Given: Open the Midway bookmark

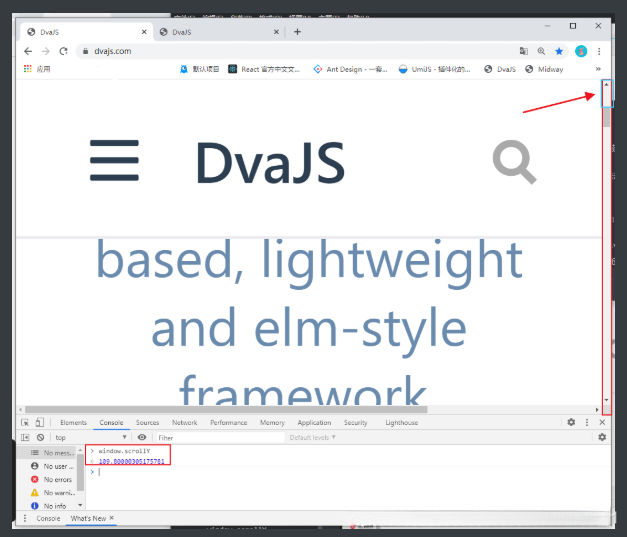Looking at the screenshot, I should 544,69.
